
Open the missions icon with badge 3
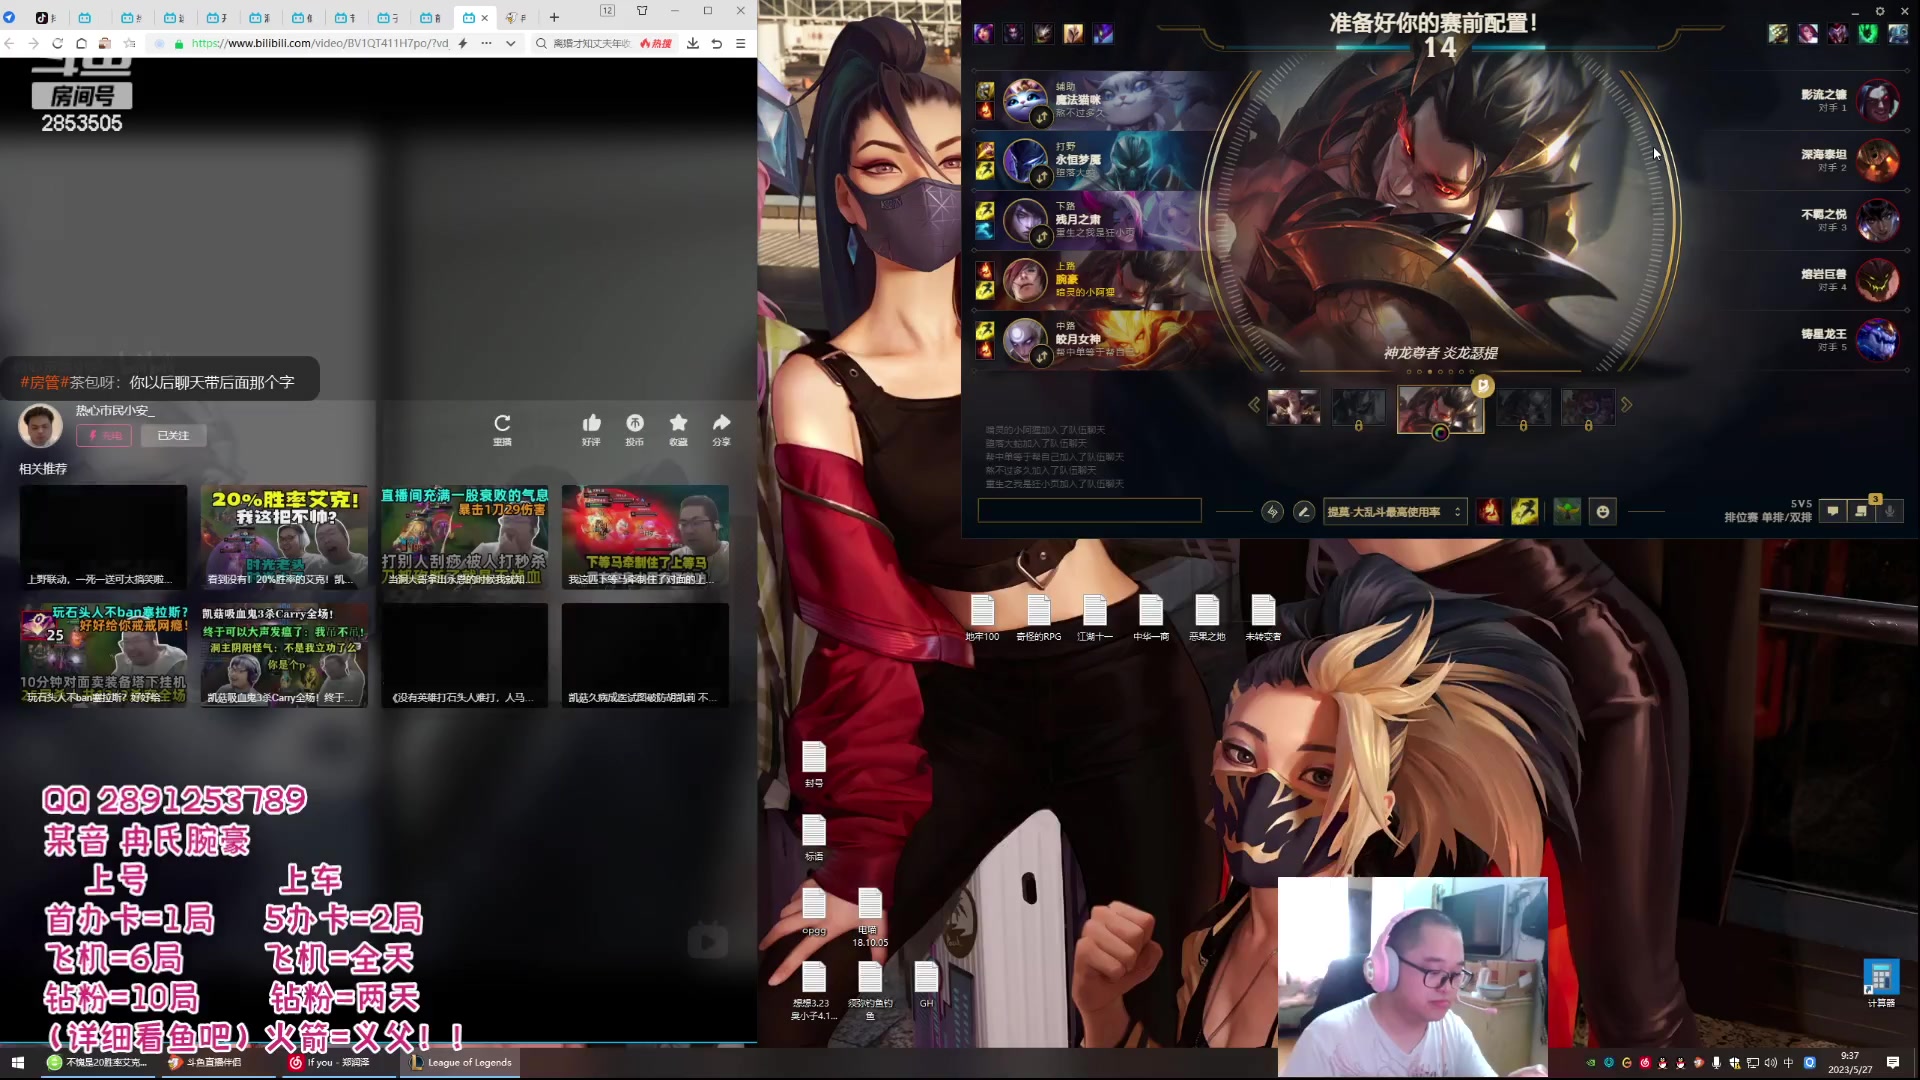pyautogui.click(x=1861, y=511)
